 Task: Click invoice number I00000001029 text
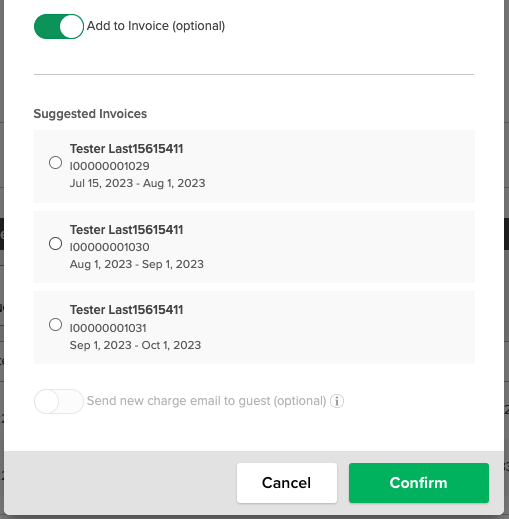pyautogui.click(x=109, y=166)
